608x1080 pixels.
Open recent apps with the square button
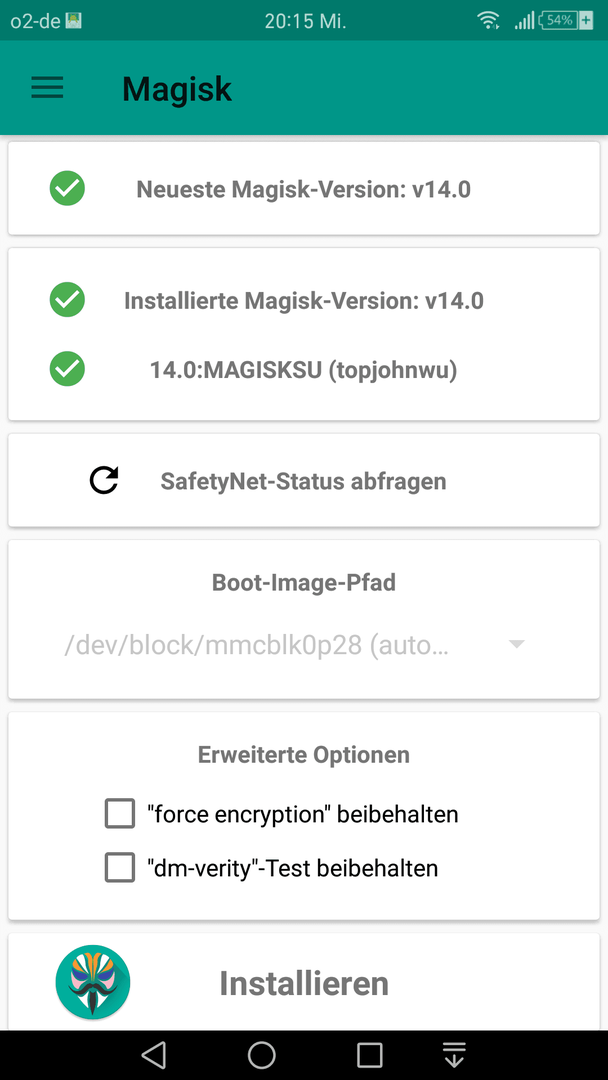[370, 1055]
